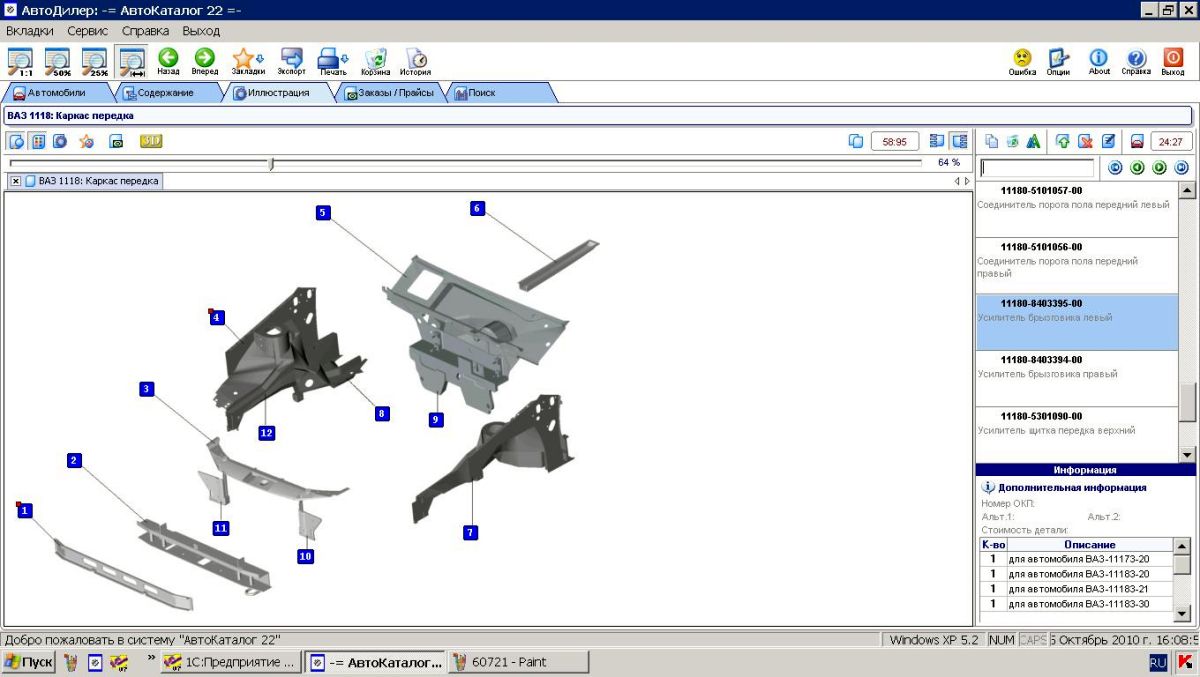1200x677 pixels.
Task: Click delete icon with red X
Action: pyautogui.click(x=1085, y=141)
